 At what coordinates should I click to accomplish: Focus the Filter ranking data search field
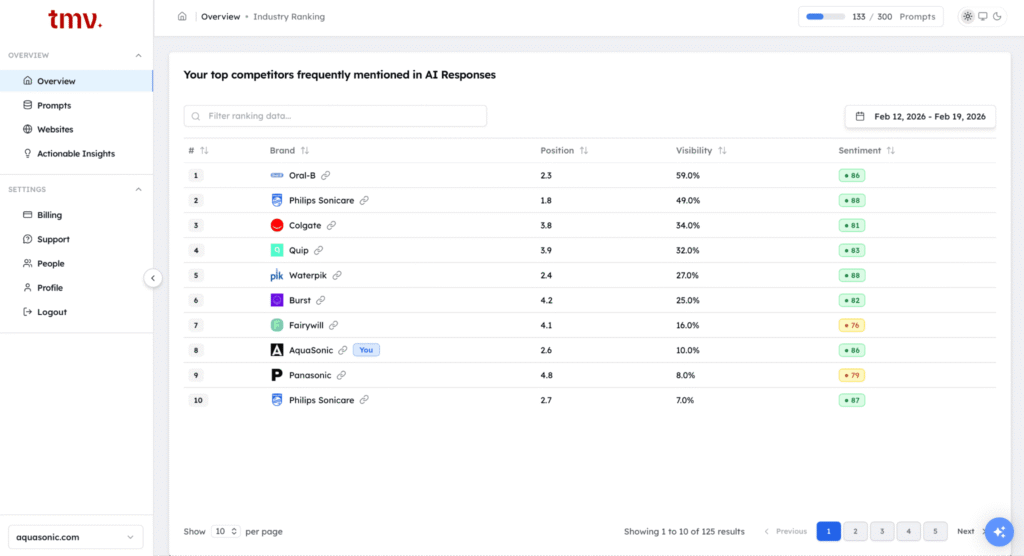335,116
